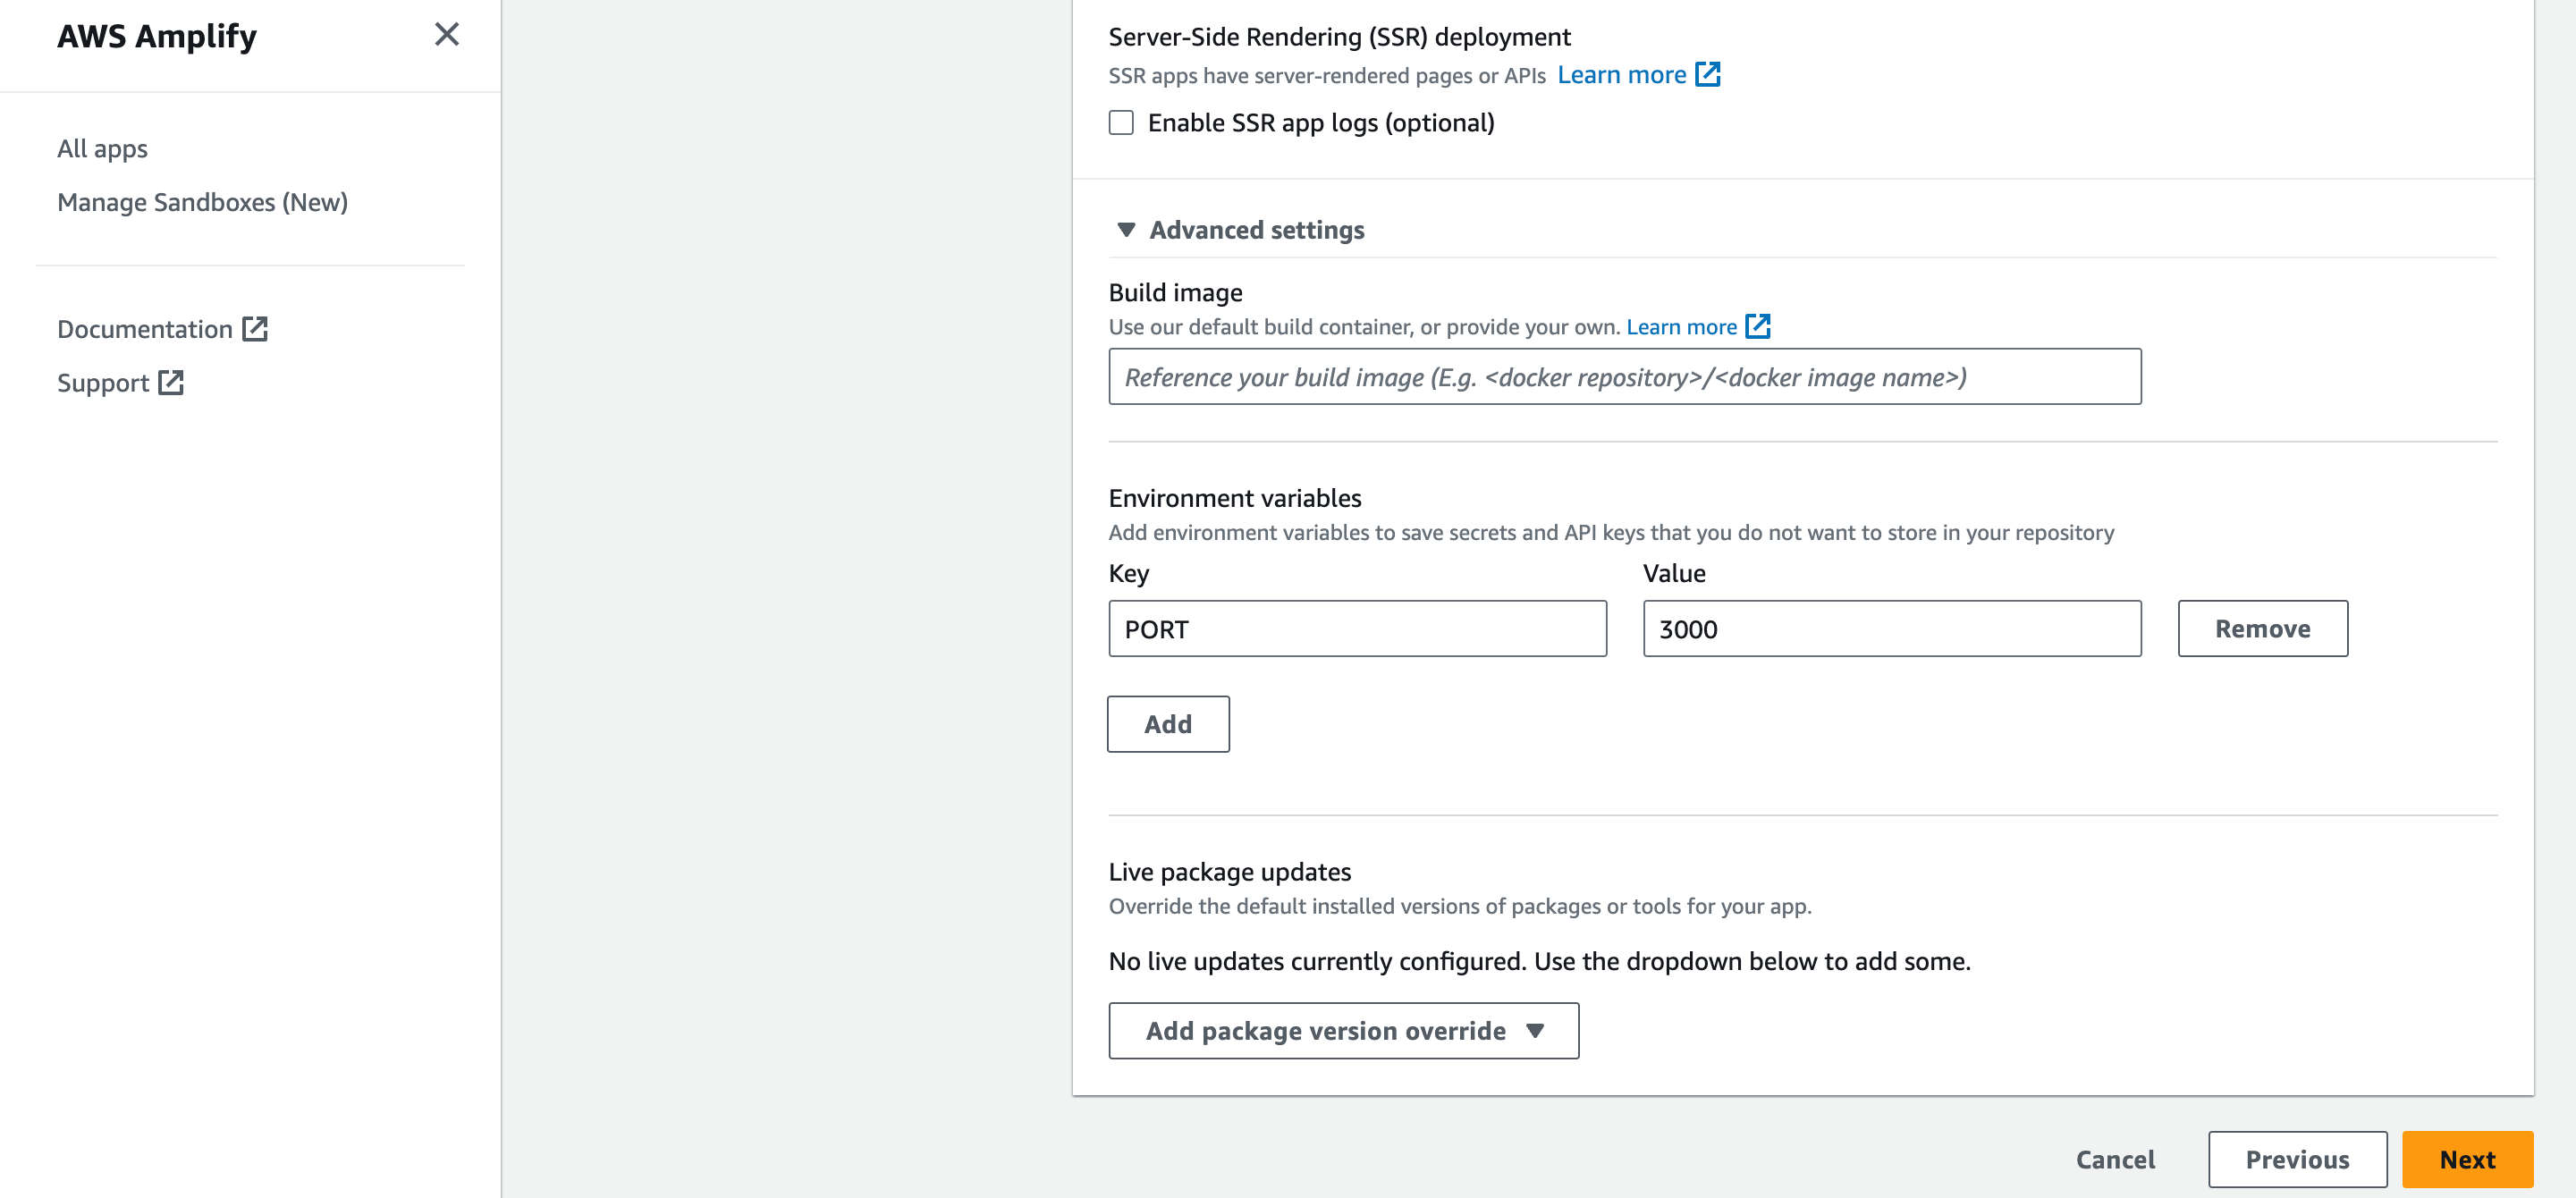Select the Manage Sandboxes menu item
Screen dimensions: 2576x1198
pos(202,202)
